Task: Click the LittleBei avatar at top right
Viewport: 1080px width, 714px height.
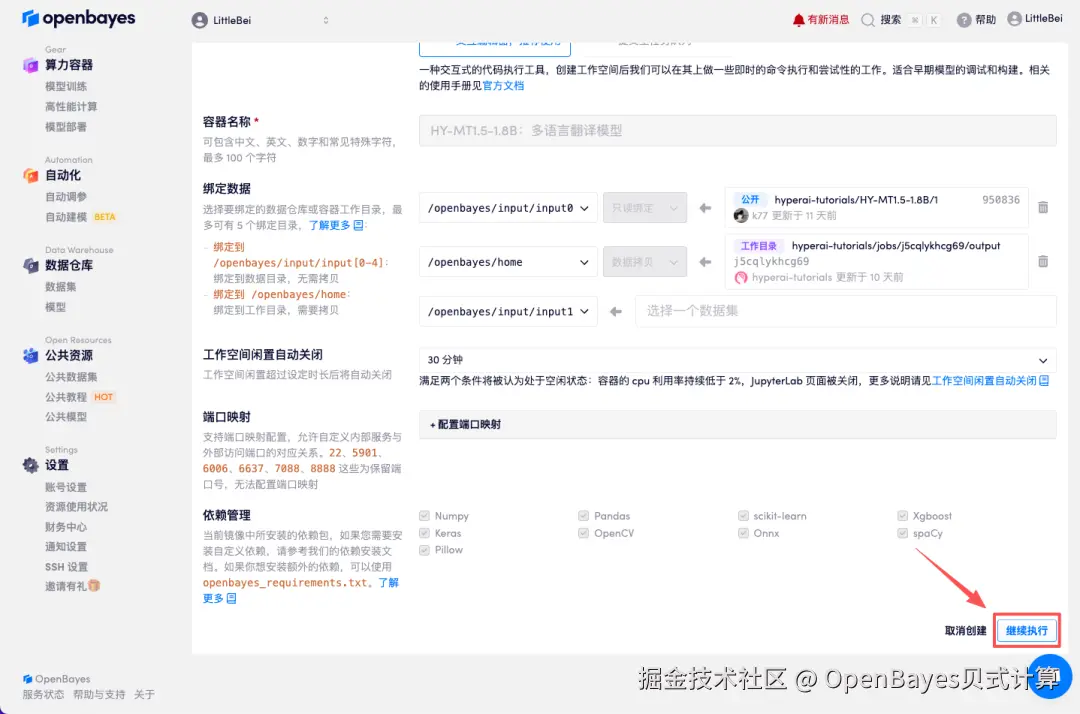Action: pyautogui.click(x=1014, y=19)
